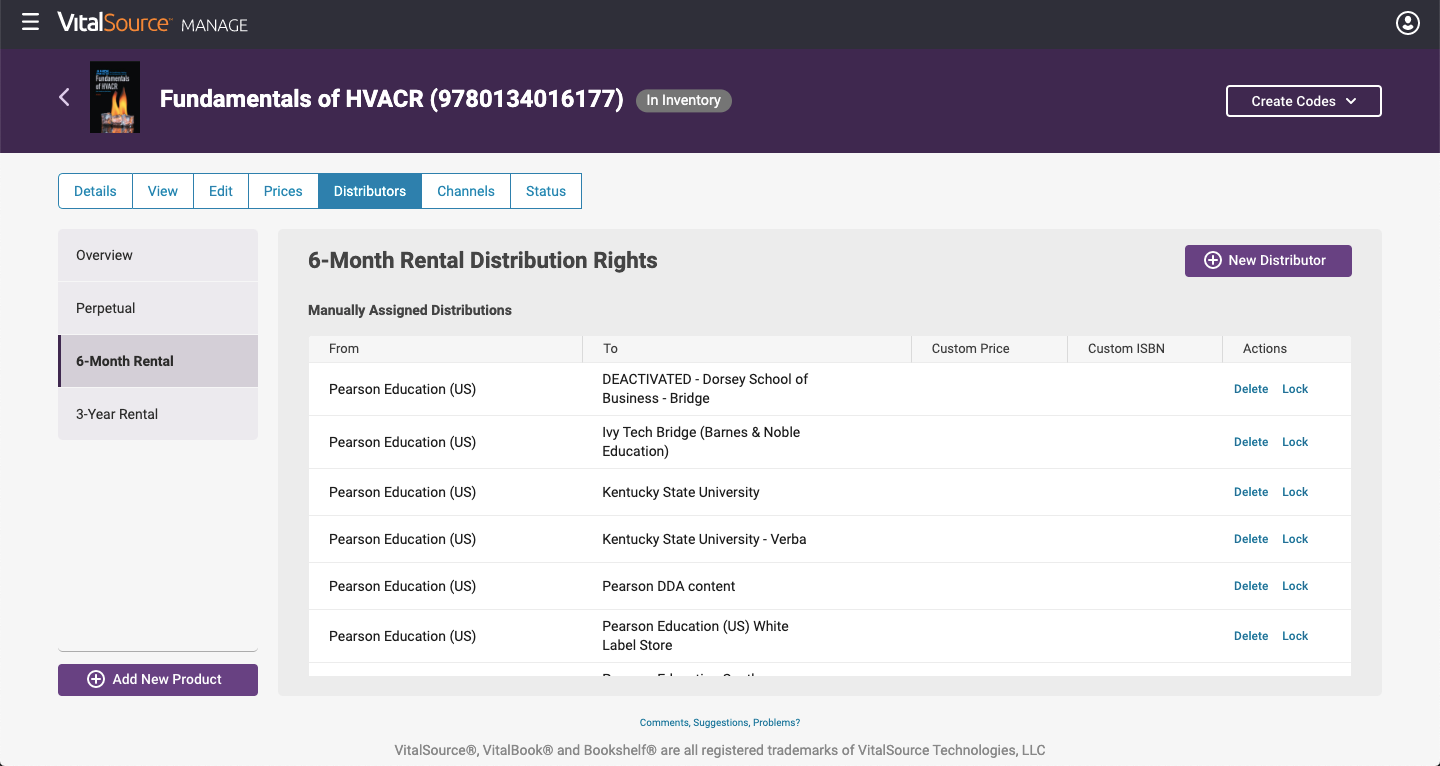Switch to the Details tab

click(95, 191)
